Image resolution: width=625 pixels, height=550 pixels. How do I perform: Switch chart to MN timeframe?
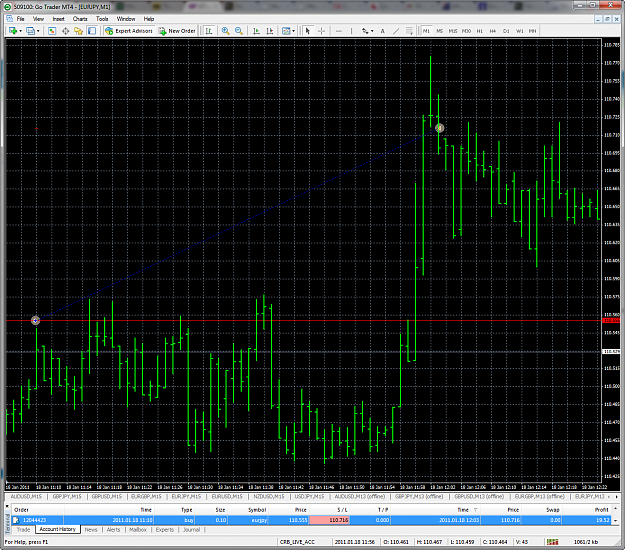(533, 31)
